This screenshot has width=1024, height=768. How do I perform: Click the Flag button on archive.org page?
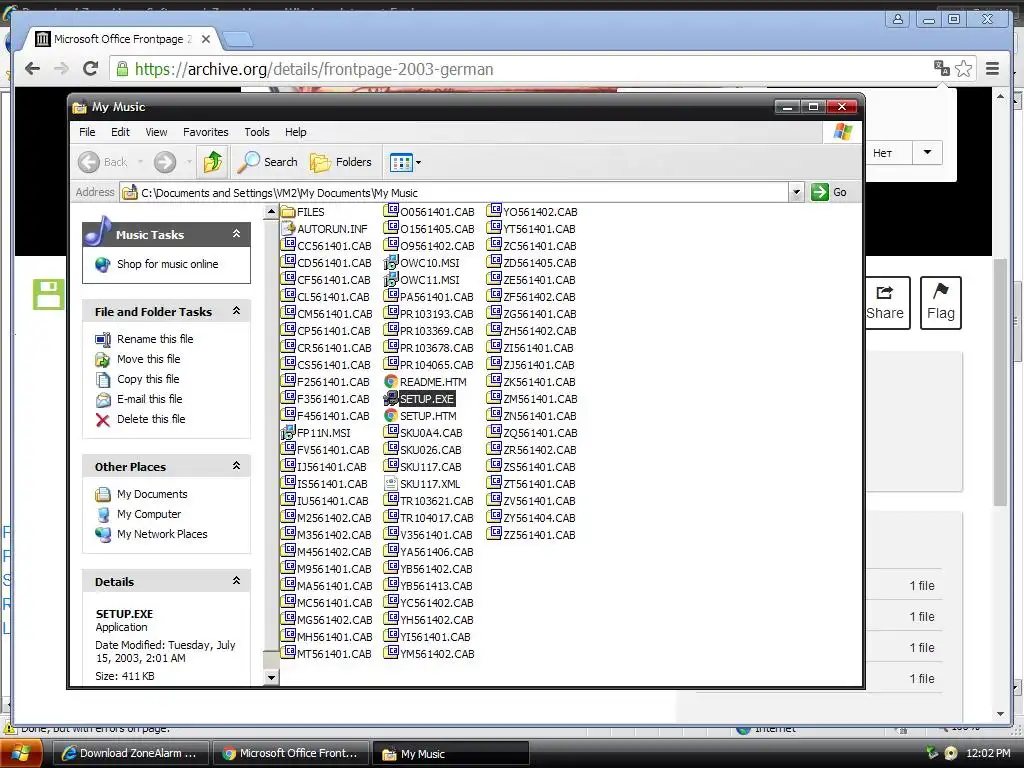(x=940, y=303)
